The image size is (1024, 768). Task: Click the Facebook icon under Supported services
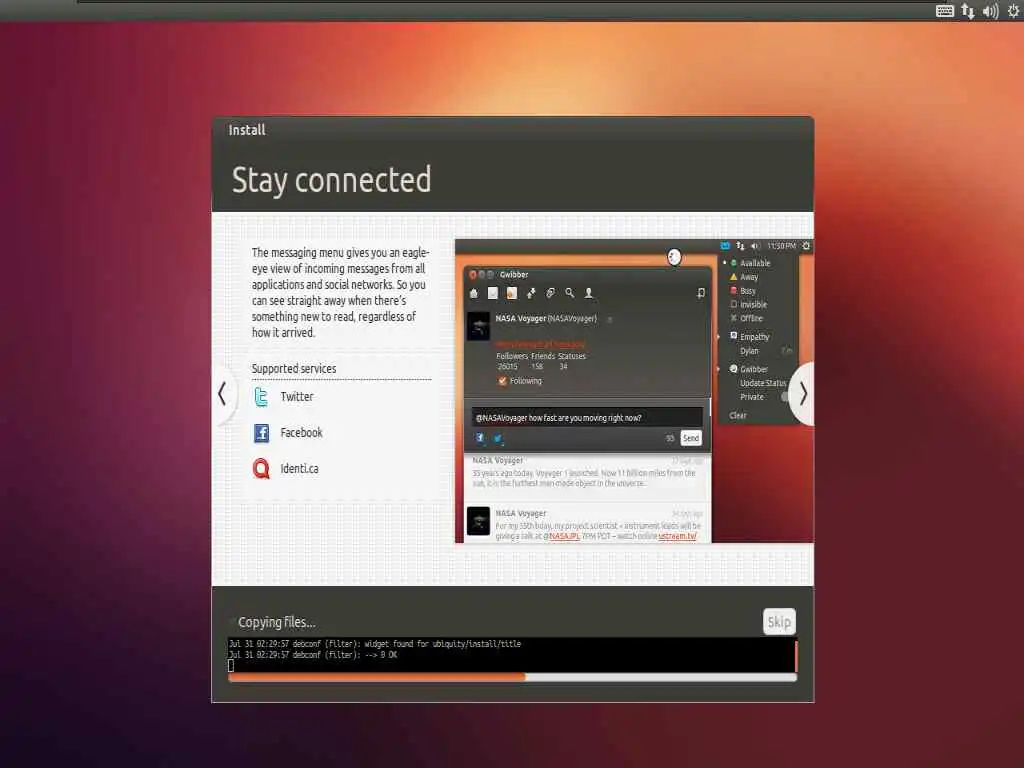pyautogui.click(x=261, y=433)
